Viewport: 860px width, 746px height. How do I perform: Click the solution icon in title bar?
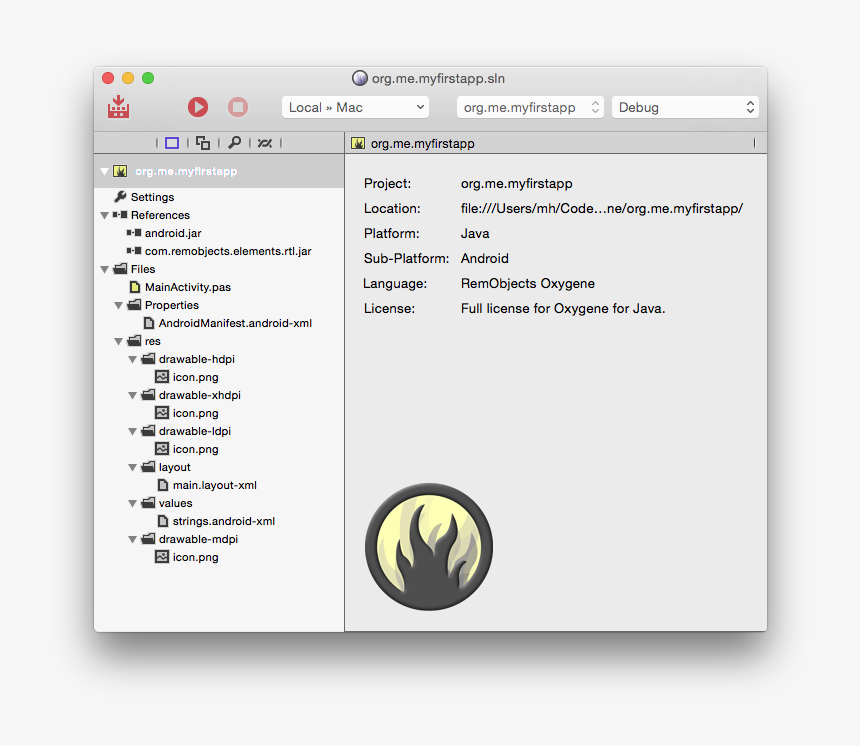(360, 78)
